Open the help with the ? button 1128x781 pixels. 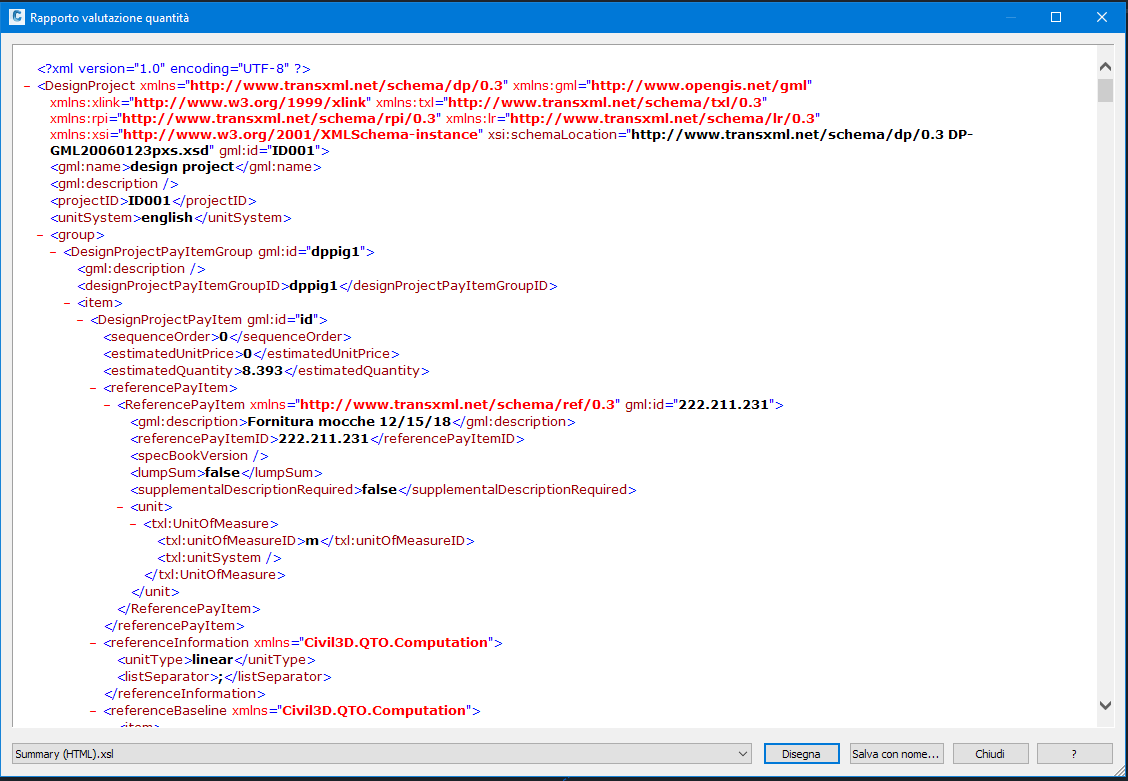pos(1074,753)
